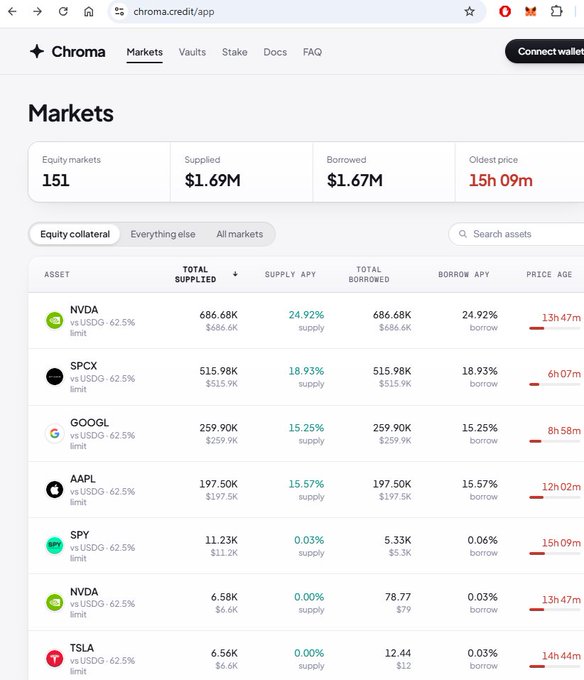Screen dimensions: 584x680
Task: Click the TSLA red Tesla icon
Action: [x=55, y=659]
